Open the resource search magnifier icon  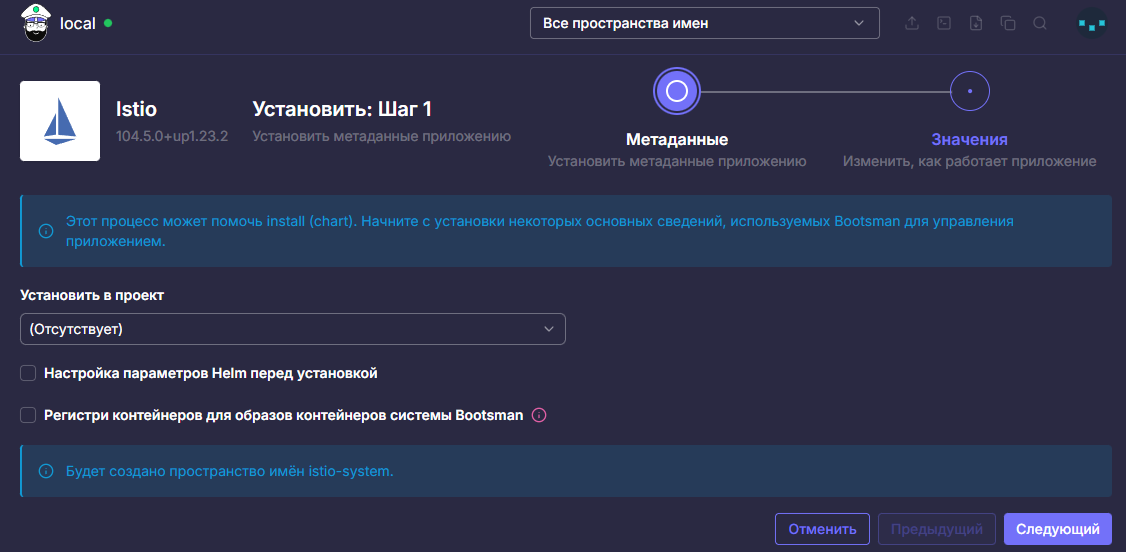pyautogui.click(x=1039, y=23)
